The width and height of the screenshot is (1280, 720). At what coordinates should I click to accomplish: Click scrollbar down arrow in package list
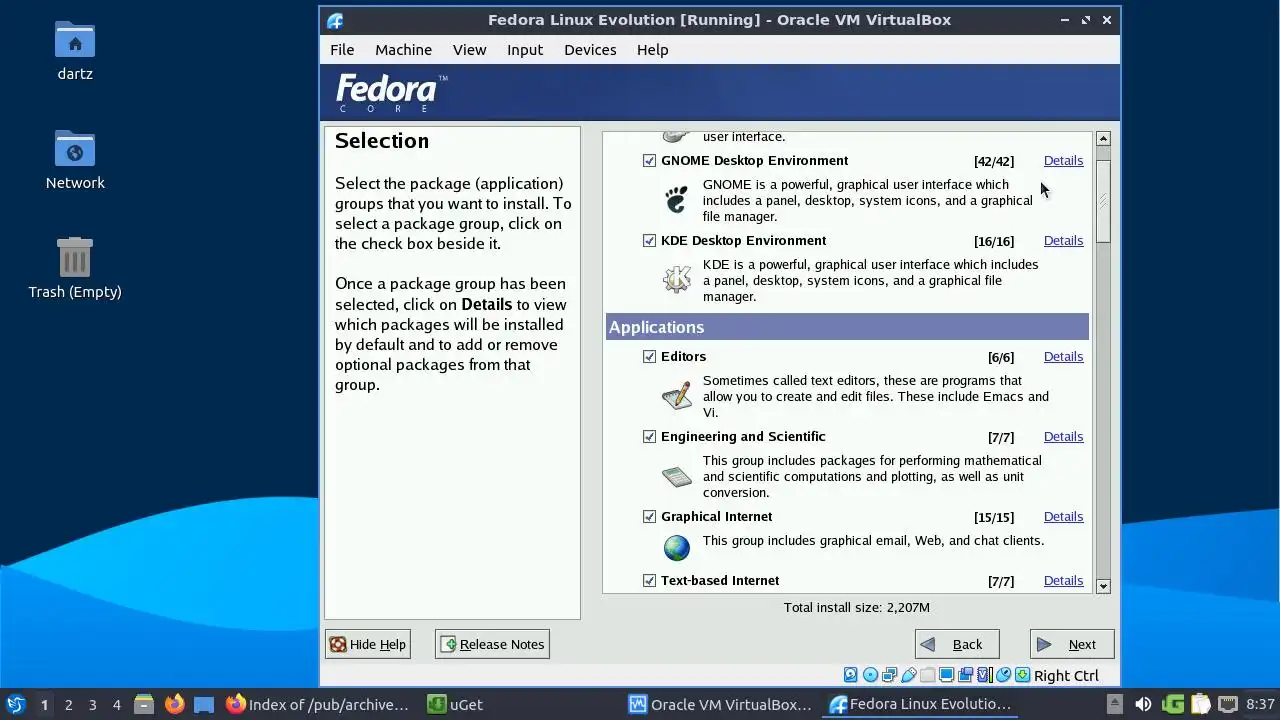click(x=1103, y=586)
